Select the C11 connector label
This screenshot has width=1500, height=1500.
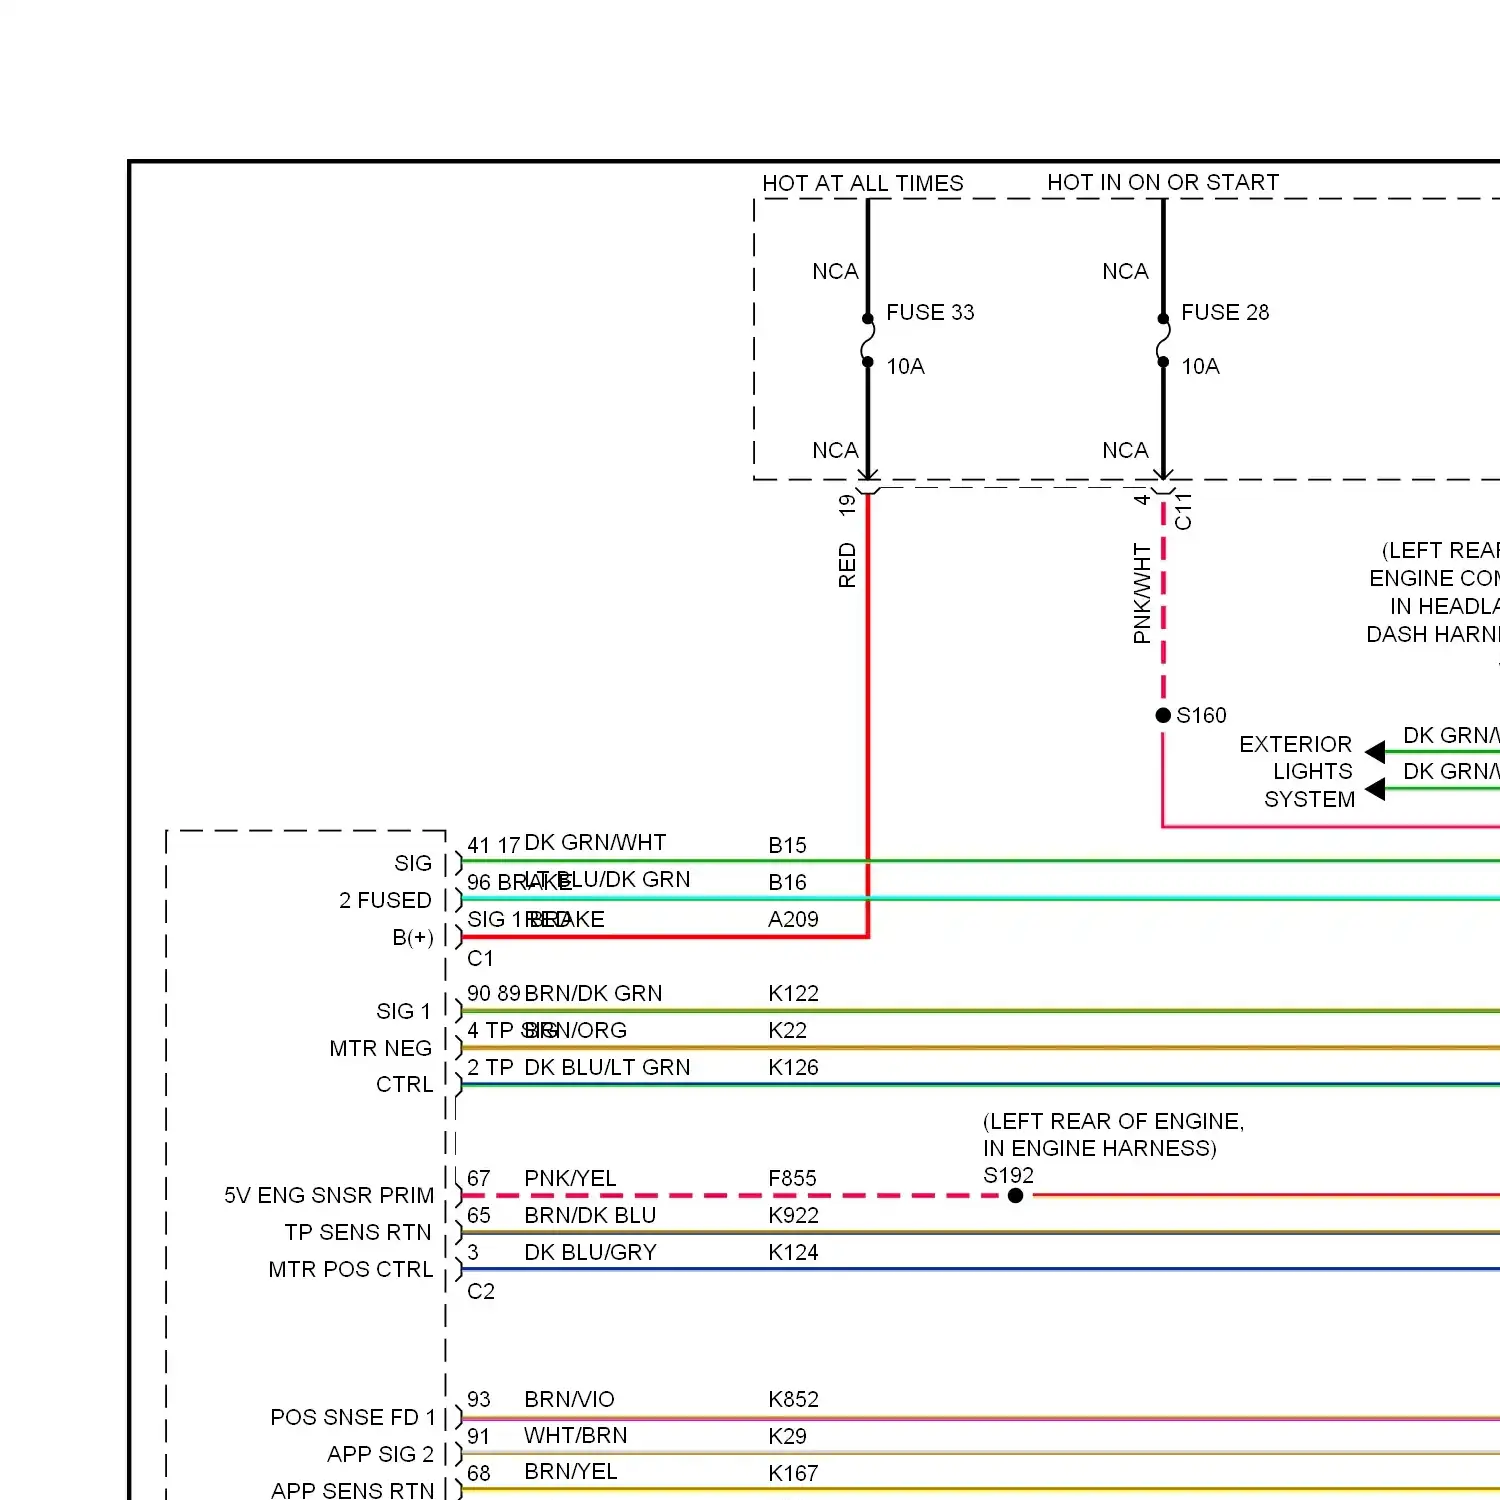1183,511
